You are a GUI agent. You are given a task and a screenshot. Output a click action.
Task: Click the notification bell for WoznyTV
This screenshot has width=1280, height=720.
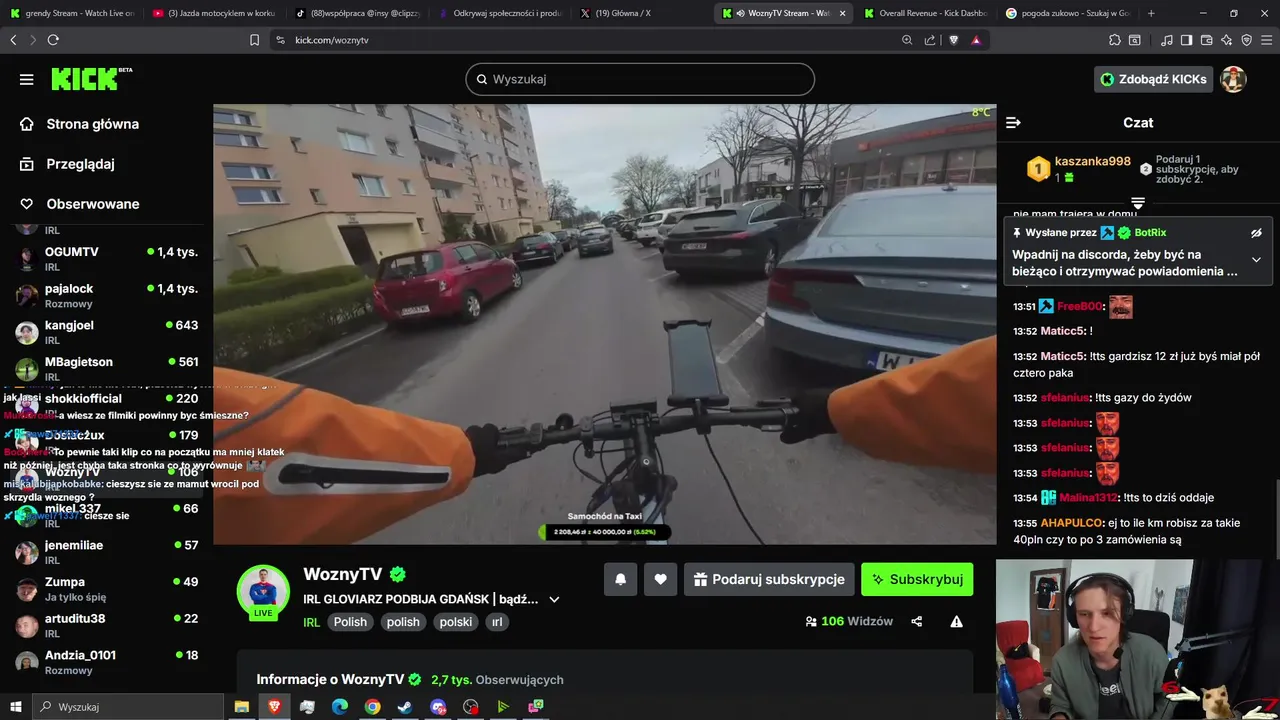pyautogui.click(x=620, y=579)
